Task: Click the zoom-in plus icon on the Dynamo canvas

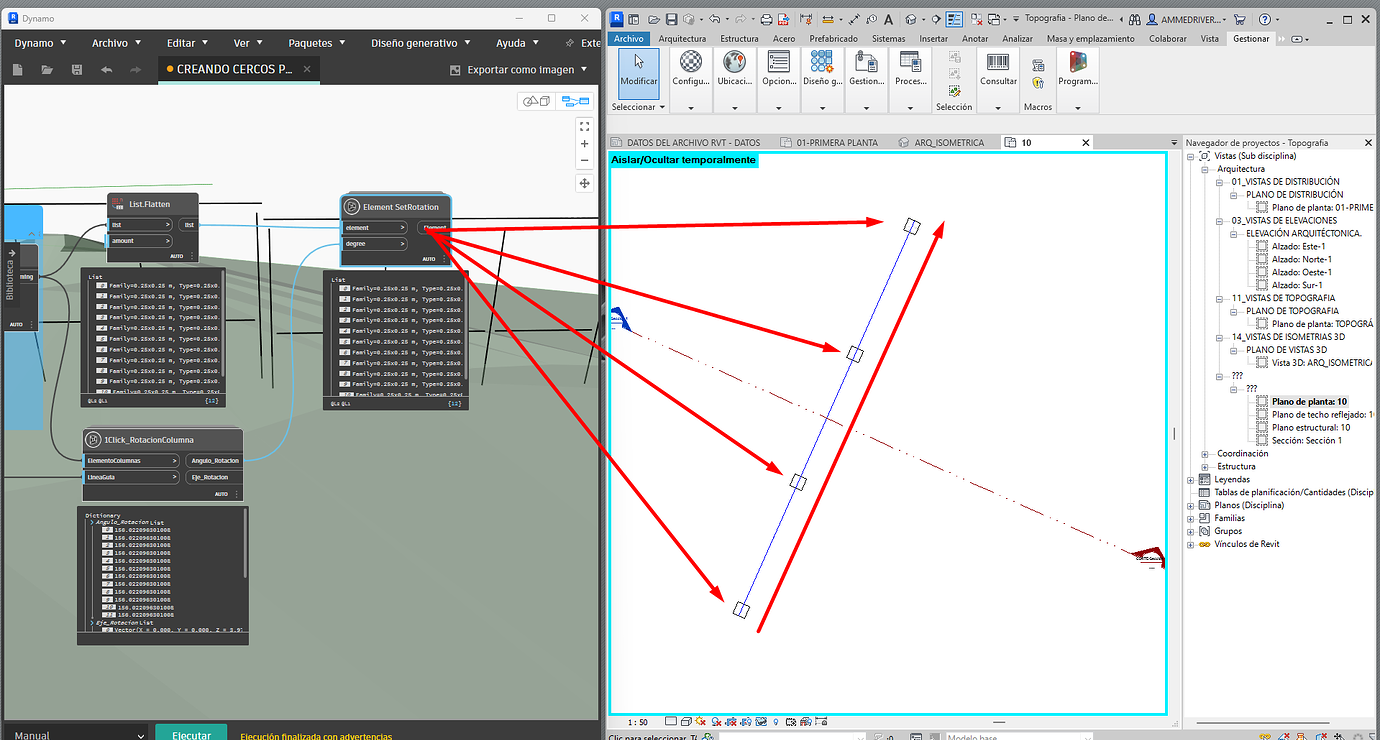Action: [x=584, y=145]
